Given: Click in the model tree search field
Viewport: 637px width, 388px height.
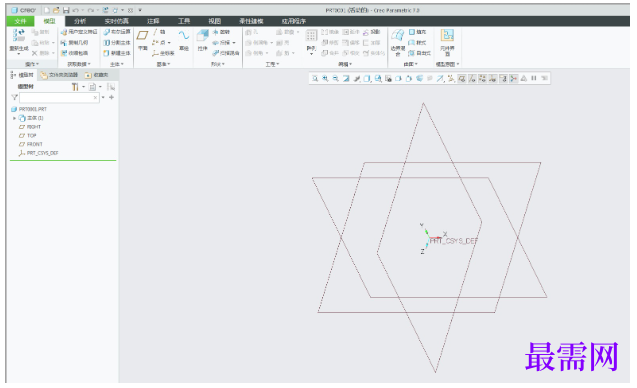Looking at the screenshot, I should pos(59,98).
